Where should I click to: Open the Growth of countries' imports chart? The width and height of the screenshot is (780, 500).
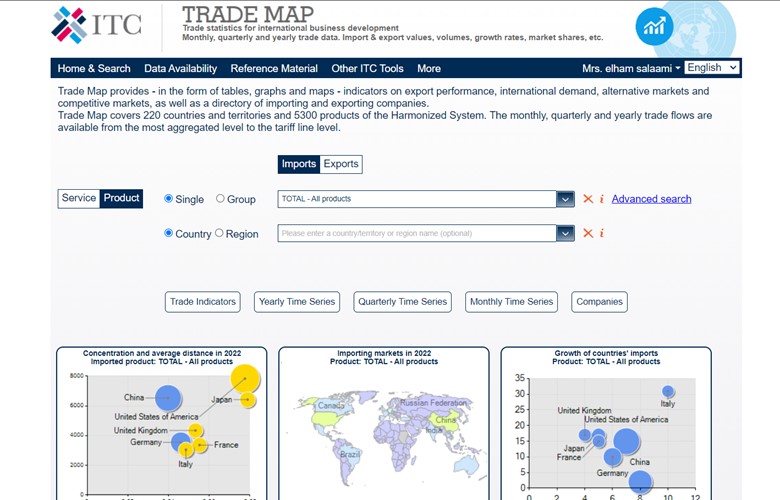(606, 423)
